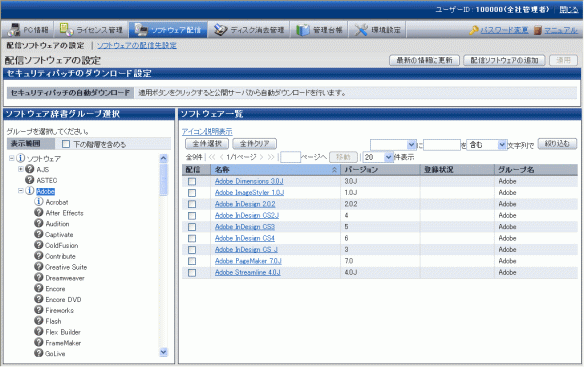Image resolution: width=584 pixels, height=367 pixels.
Task: Click the Fireworks question mark icon
Action: (39, 310)
